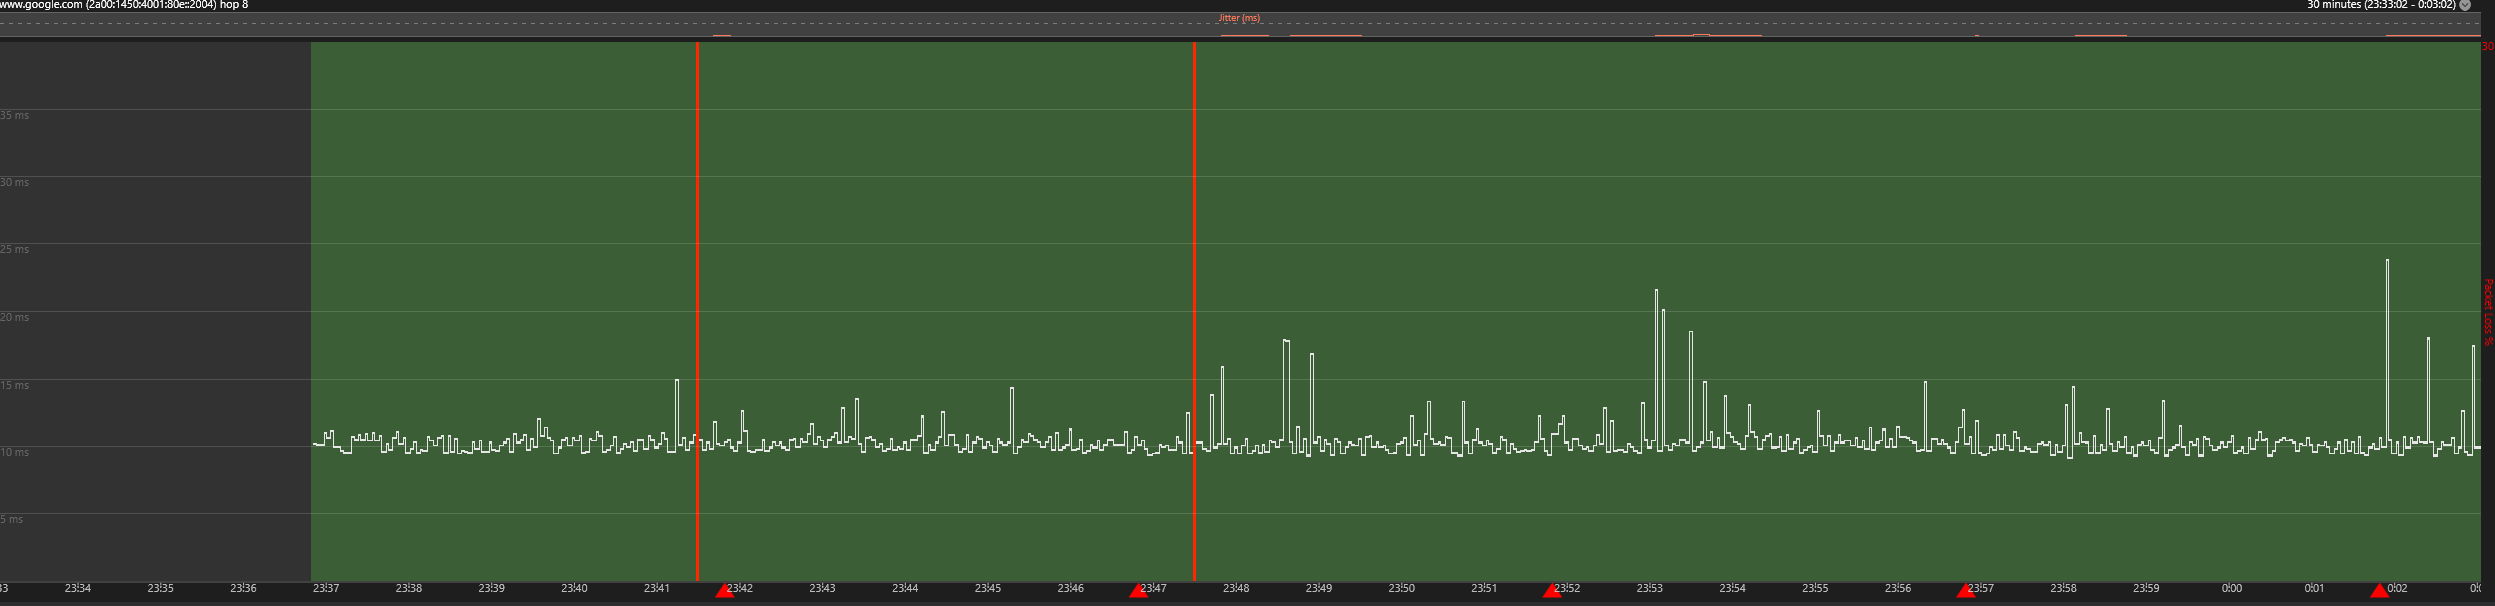
Task: Click the red triangle marker near 23:57
Action: [1965, 591]
